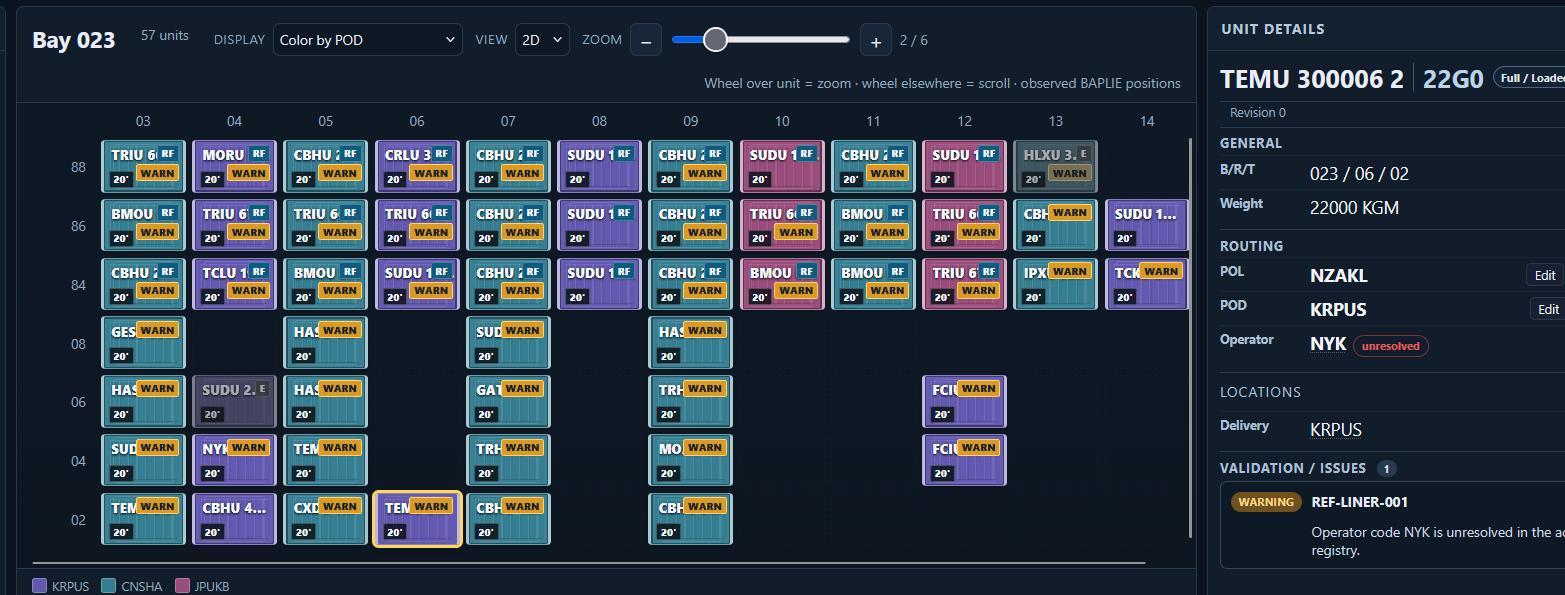Select the CRLU 3 container
This screenshot has width=1565, height=595.
click(x=417, y=166)
